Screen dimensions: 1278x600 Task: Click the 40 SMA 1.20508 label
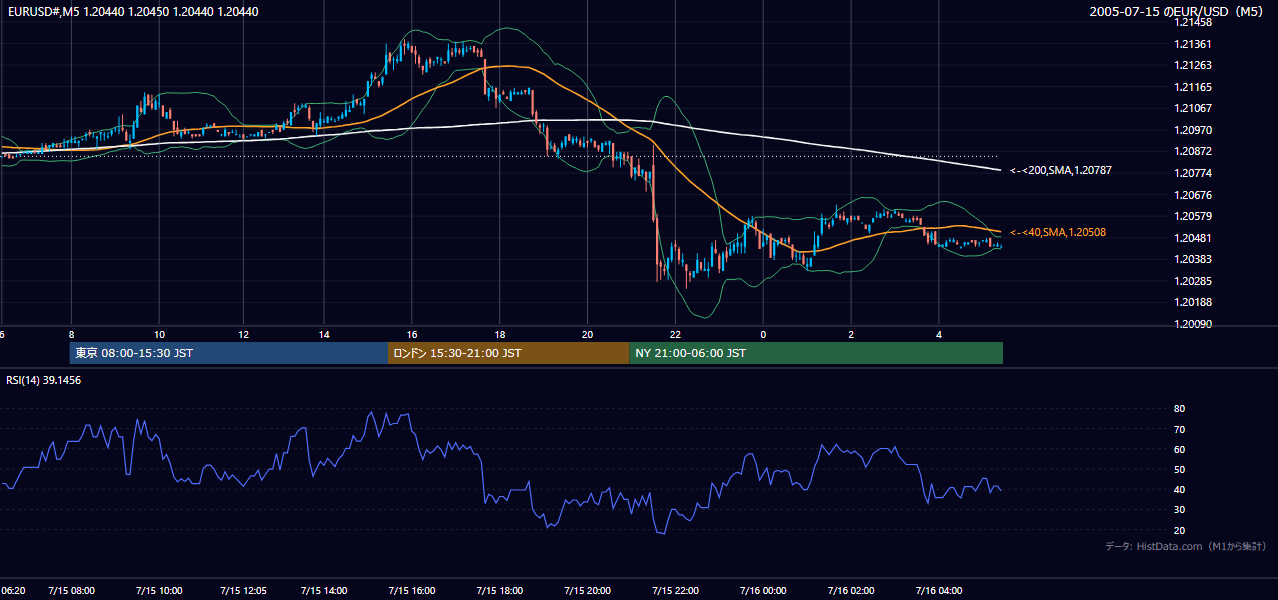tap(1058, 232)
